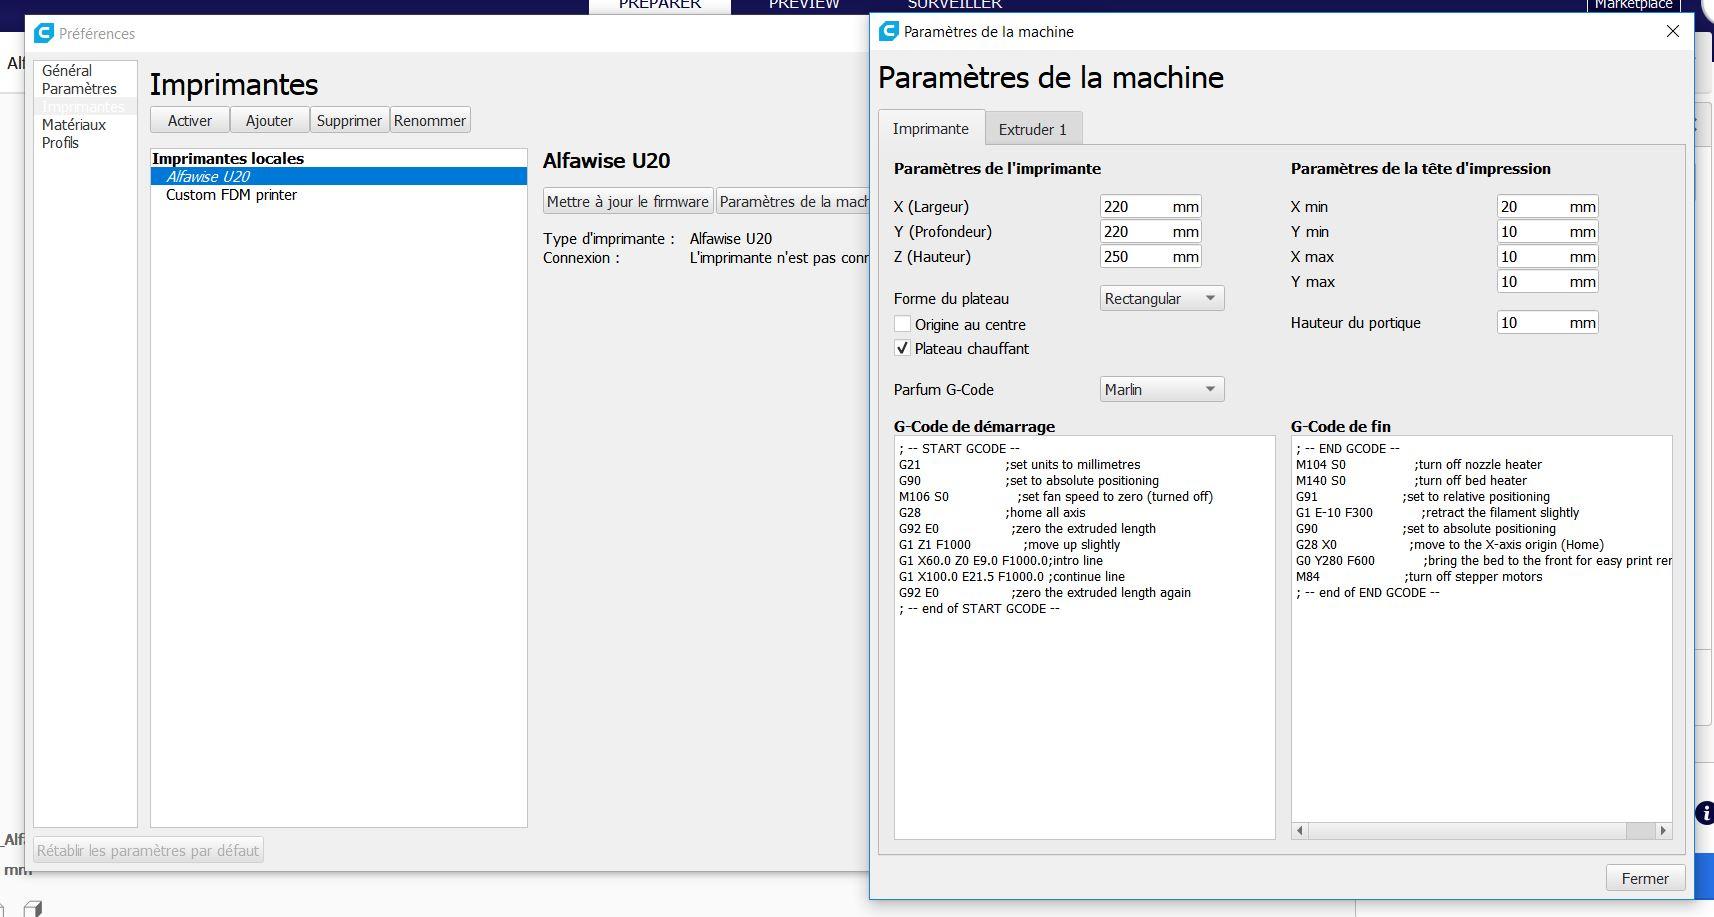Click the Y (Profondeur) input field
Screen dimensions: 1714x917
point(1150,231)
